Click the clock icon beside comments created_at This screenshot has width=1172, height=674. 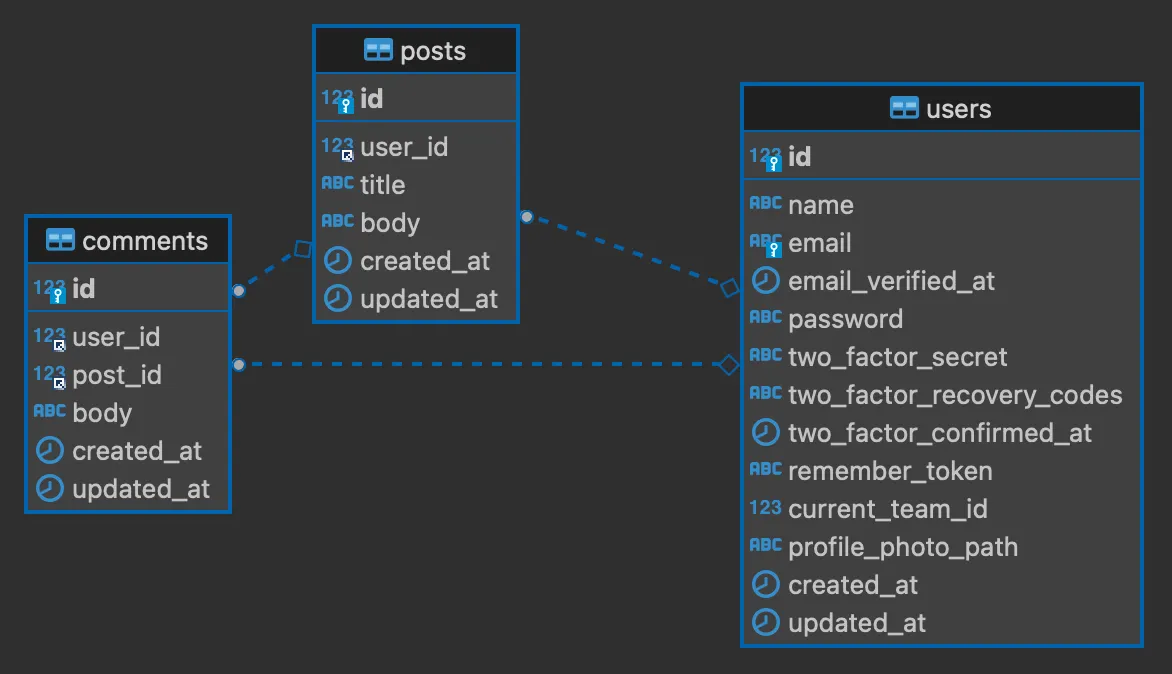click(x=48, y=450)
